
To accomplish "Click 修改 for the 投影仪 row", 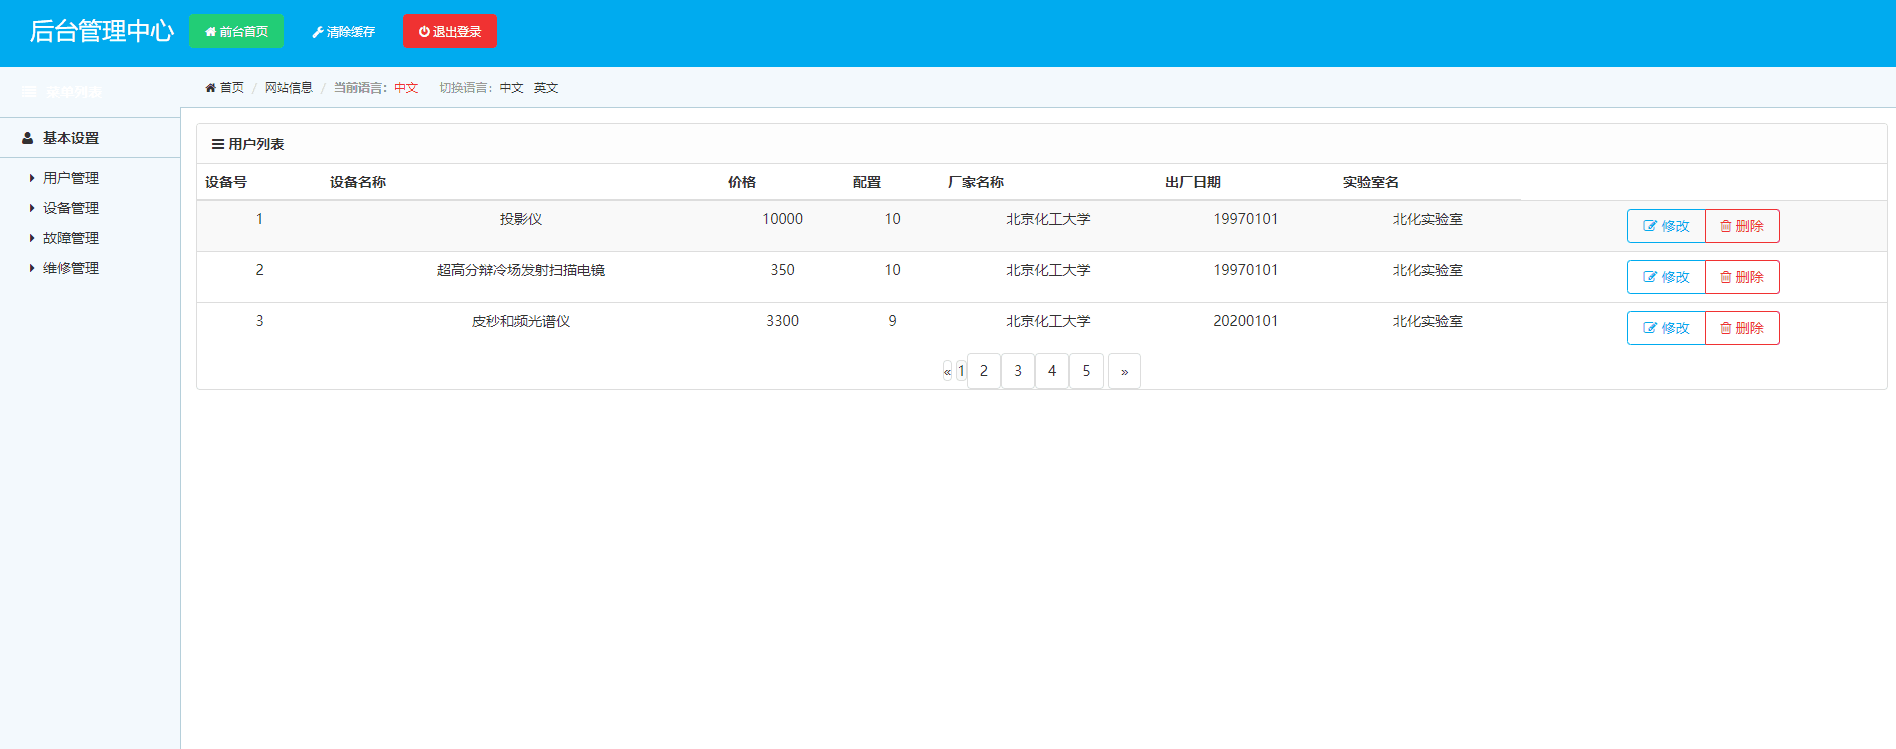I will (x=1666, y=226).
